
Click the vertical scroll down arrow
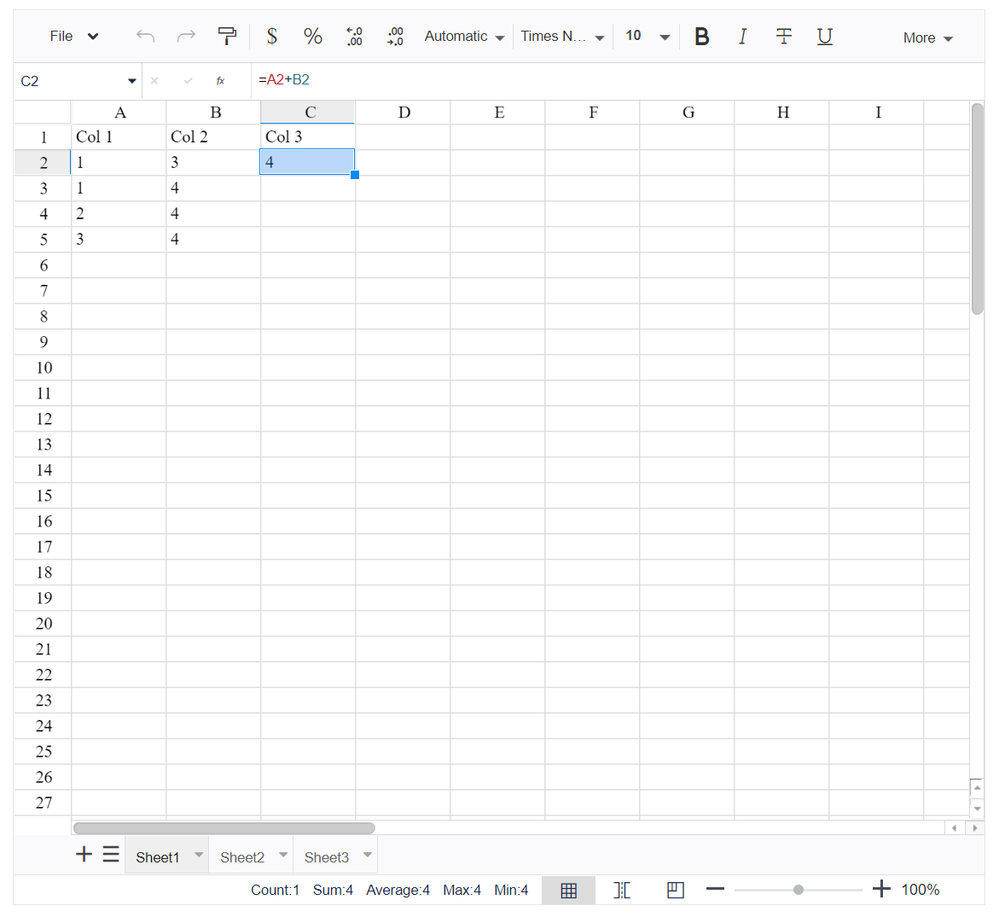point(977,808)
